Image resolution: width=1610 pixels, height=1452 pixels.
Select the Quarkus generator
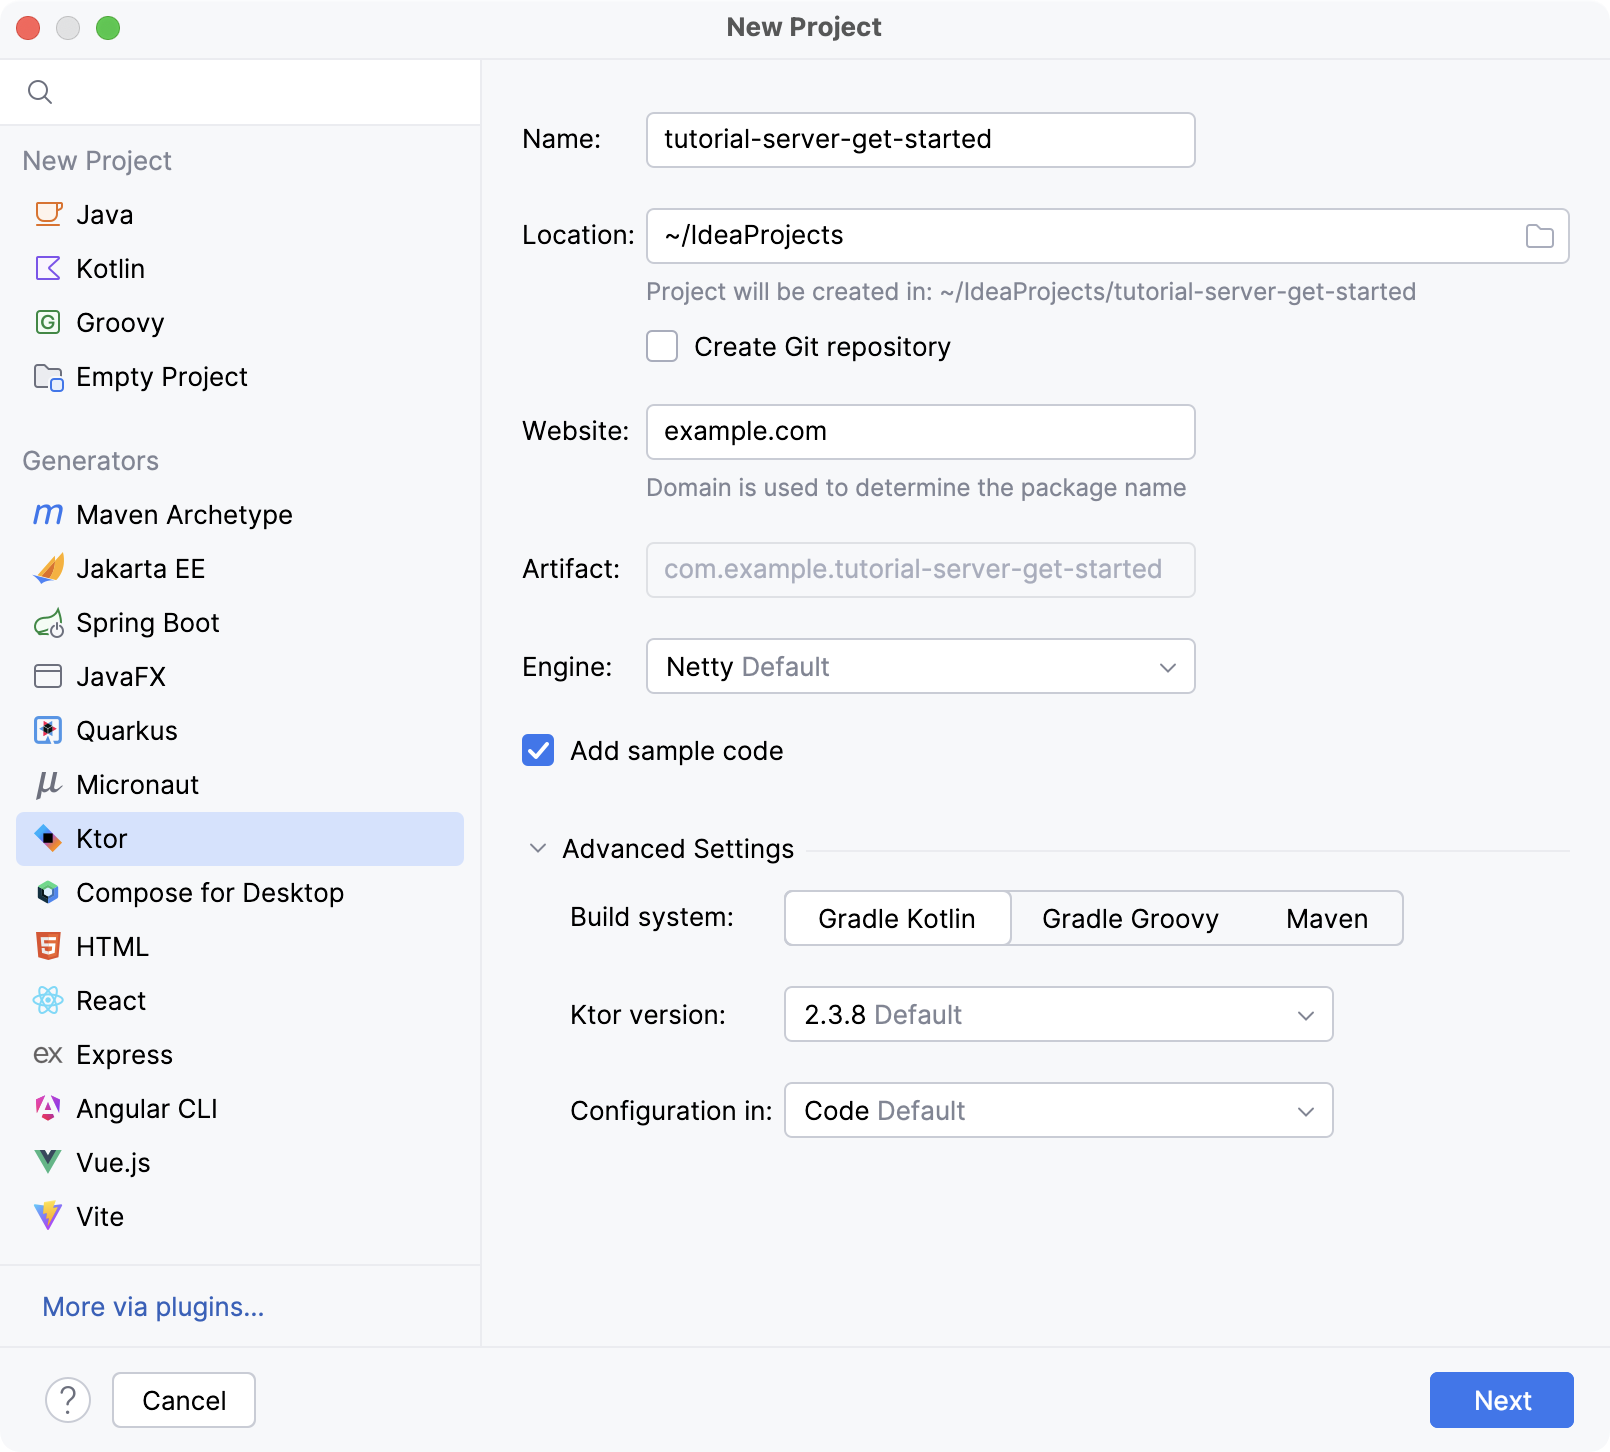(x=127, y=730)
